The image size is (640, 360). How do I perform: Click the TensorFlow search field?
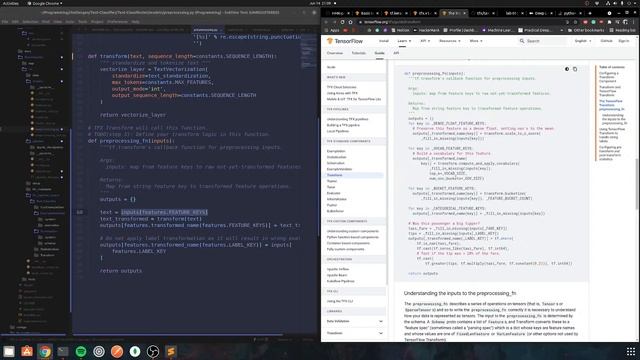543,41
